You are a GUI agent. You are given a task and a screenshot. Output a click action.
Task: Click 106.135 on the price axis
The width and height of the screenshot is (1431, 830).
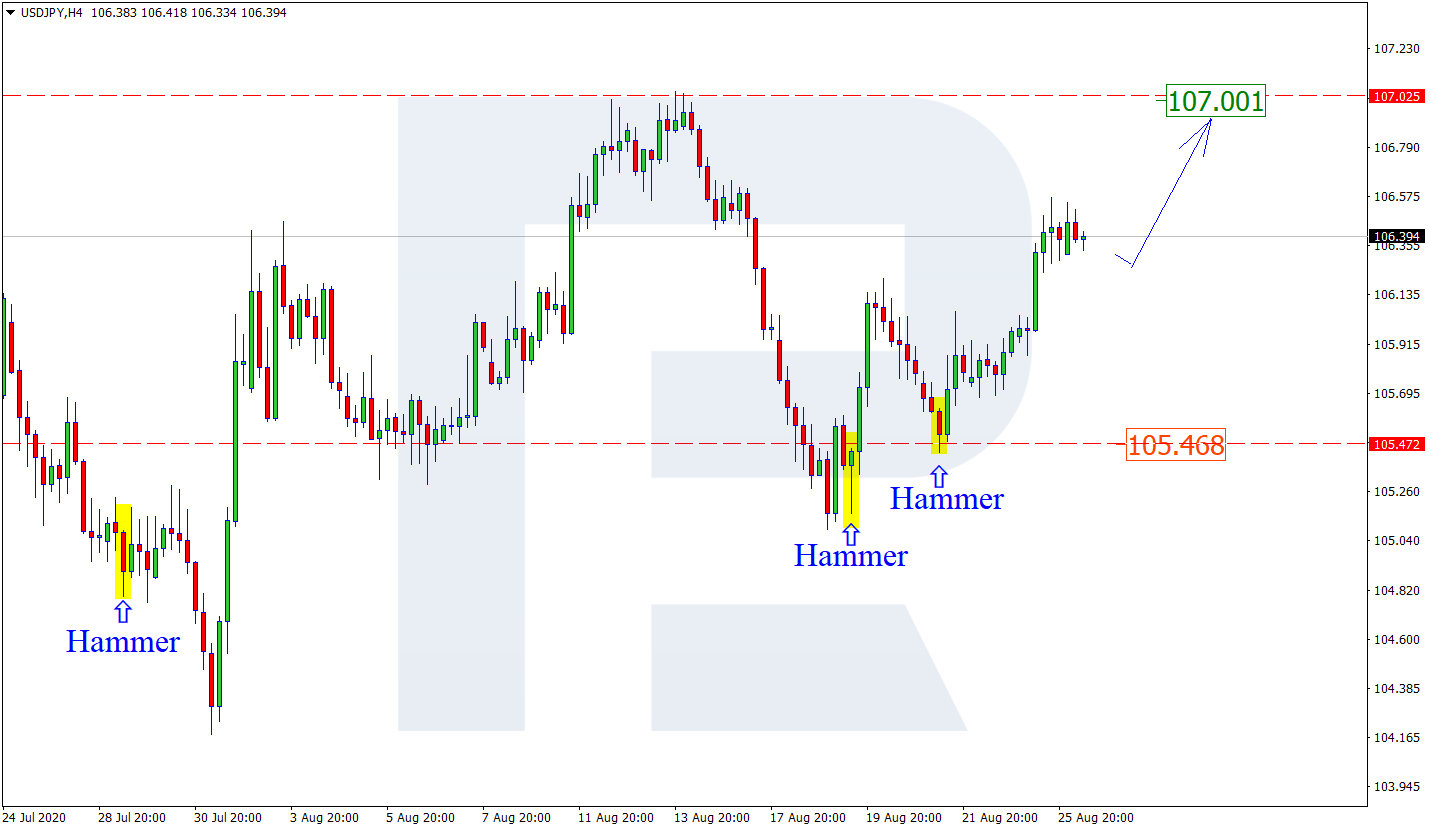1397,295
